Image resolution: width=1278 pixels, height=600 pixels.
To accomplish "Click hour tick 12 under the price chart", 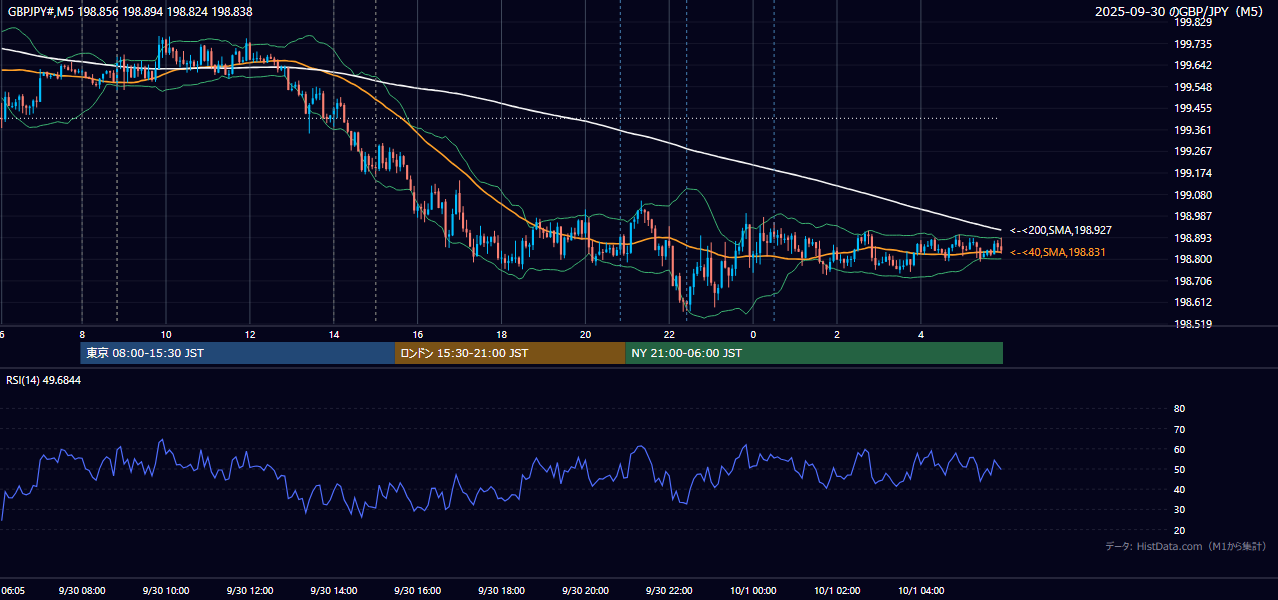I will point(250,335).
